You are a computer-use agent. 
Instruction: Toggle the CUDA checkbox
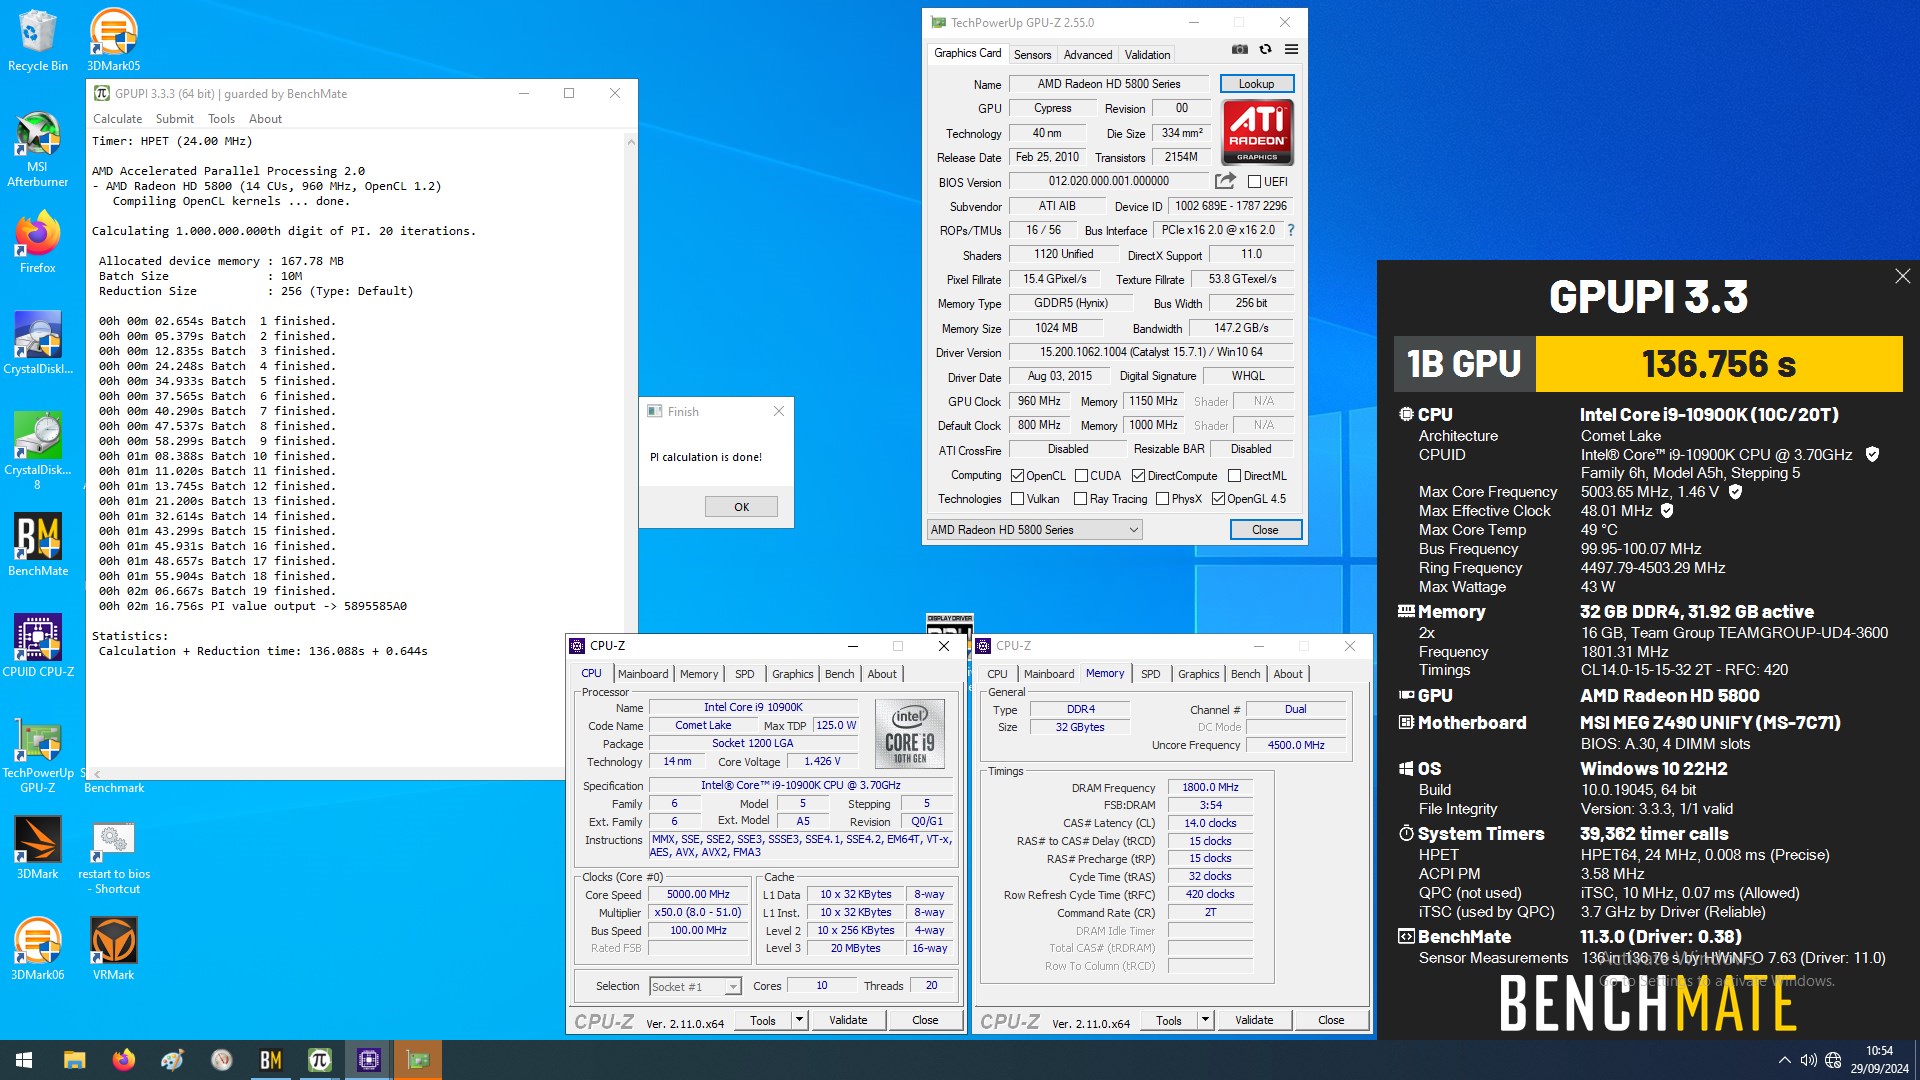[x=1081, y=476]
